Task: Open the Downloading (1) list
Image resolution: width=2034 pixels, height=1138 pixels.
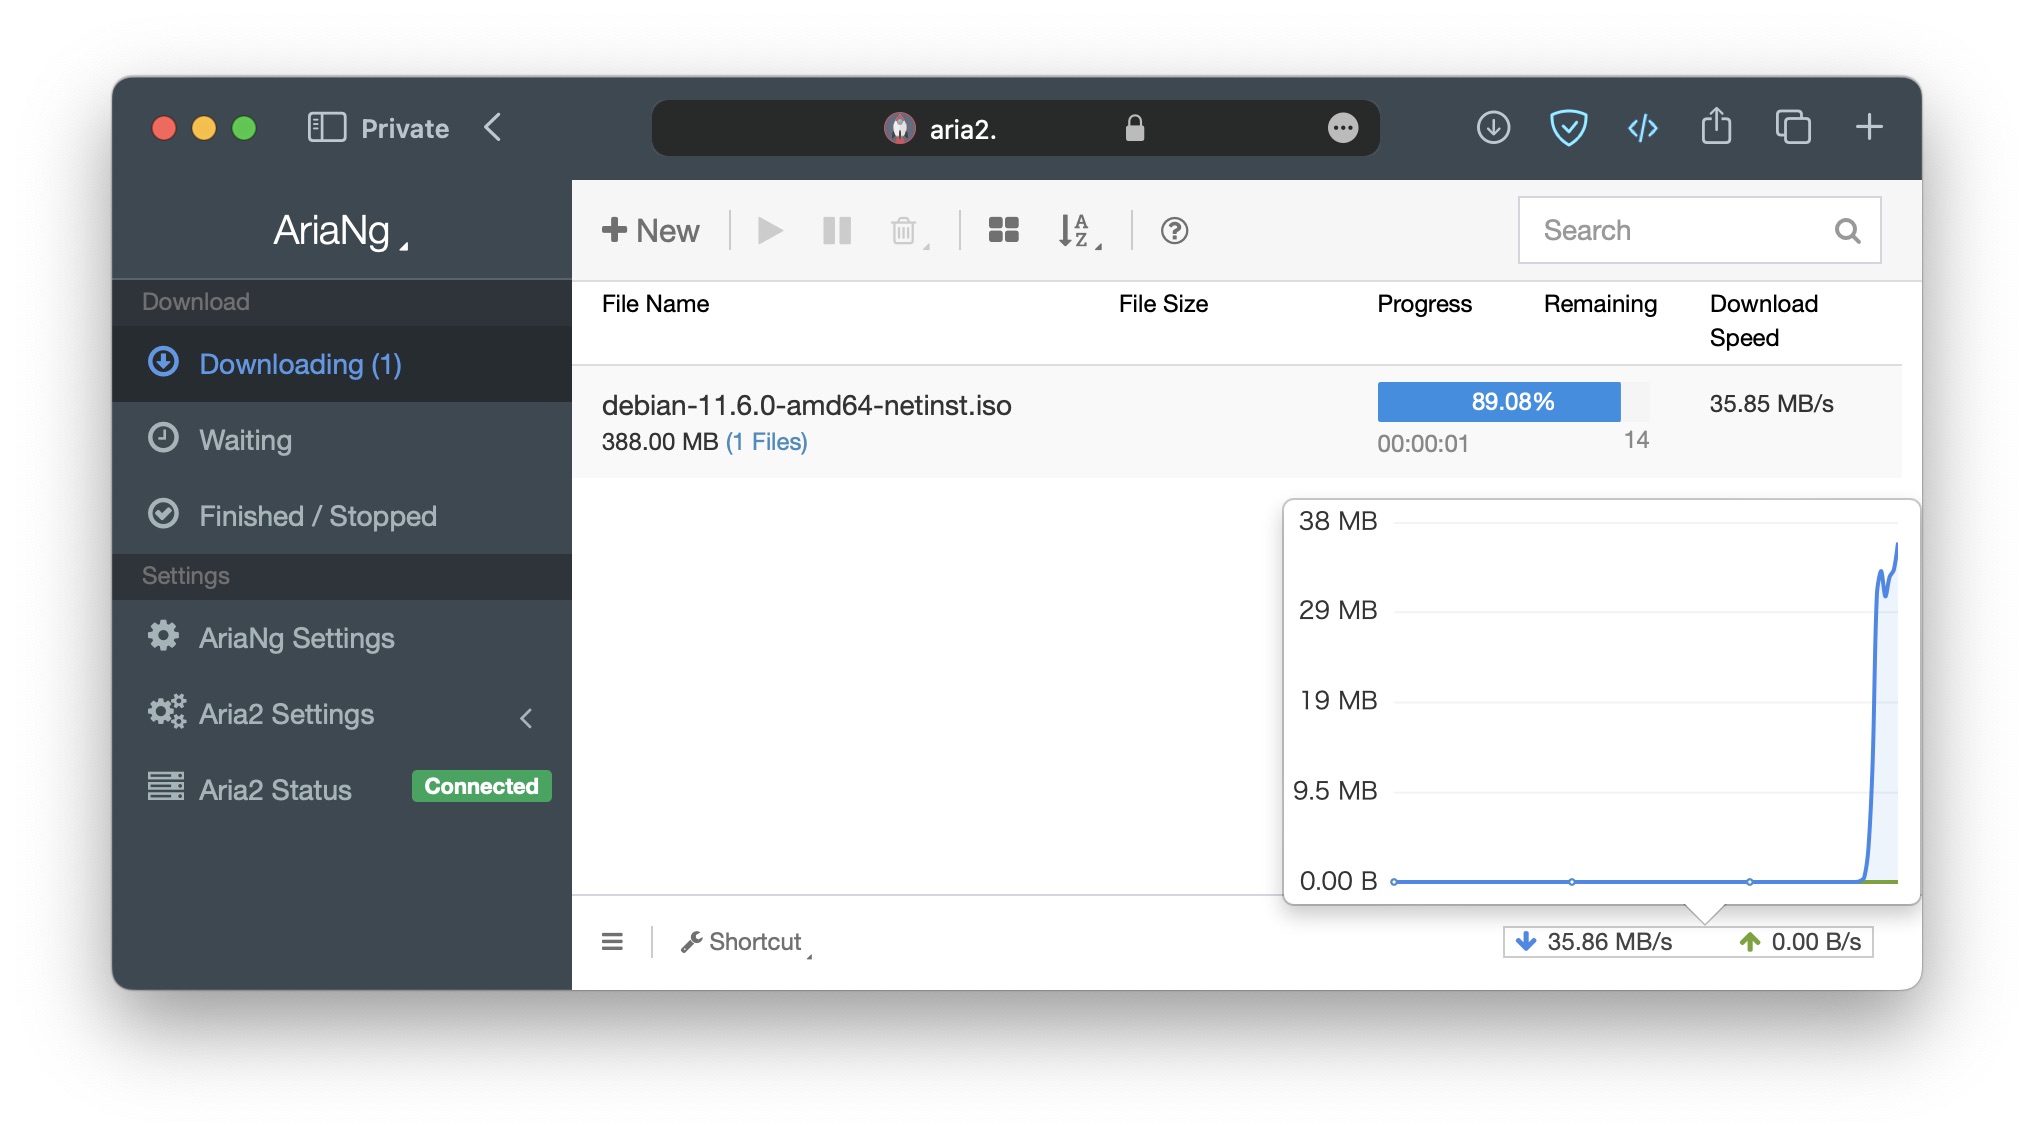Action: point(300,364)
